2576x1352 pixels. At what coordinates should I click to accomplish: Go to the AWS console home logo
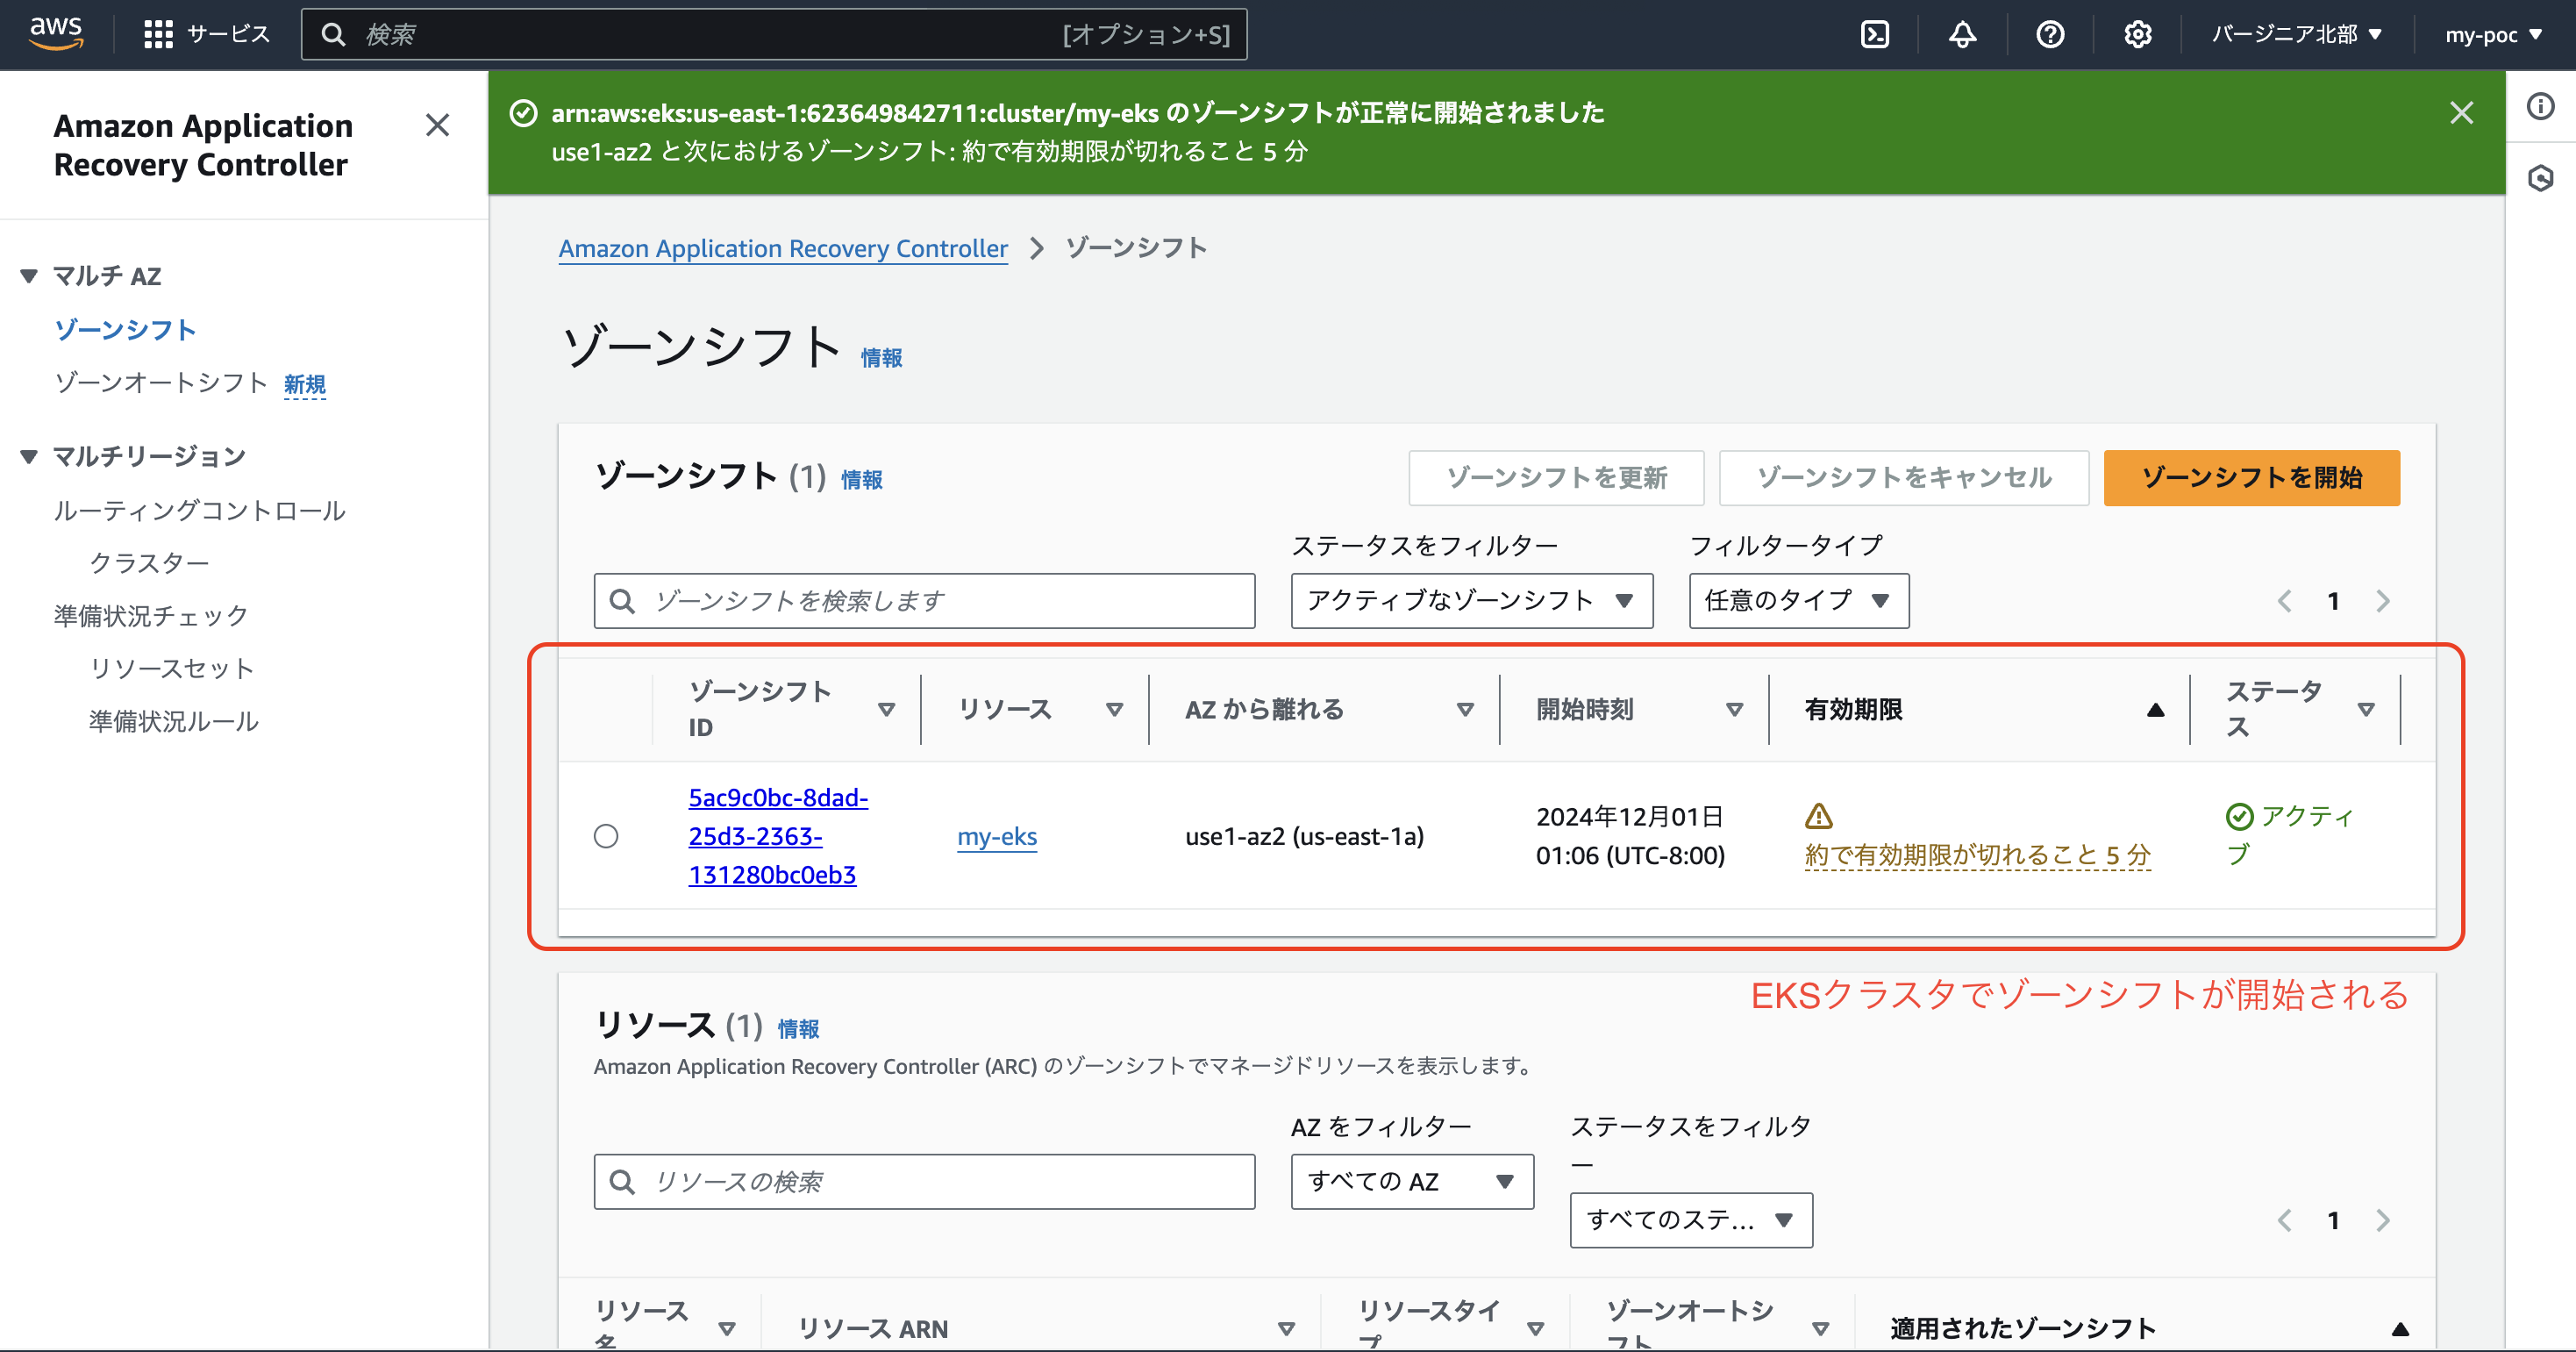pos(56,33)
